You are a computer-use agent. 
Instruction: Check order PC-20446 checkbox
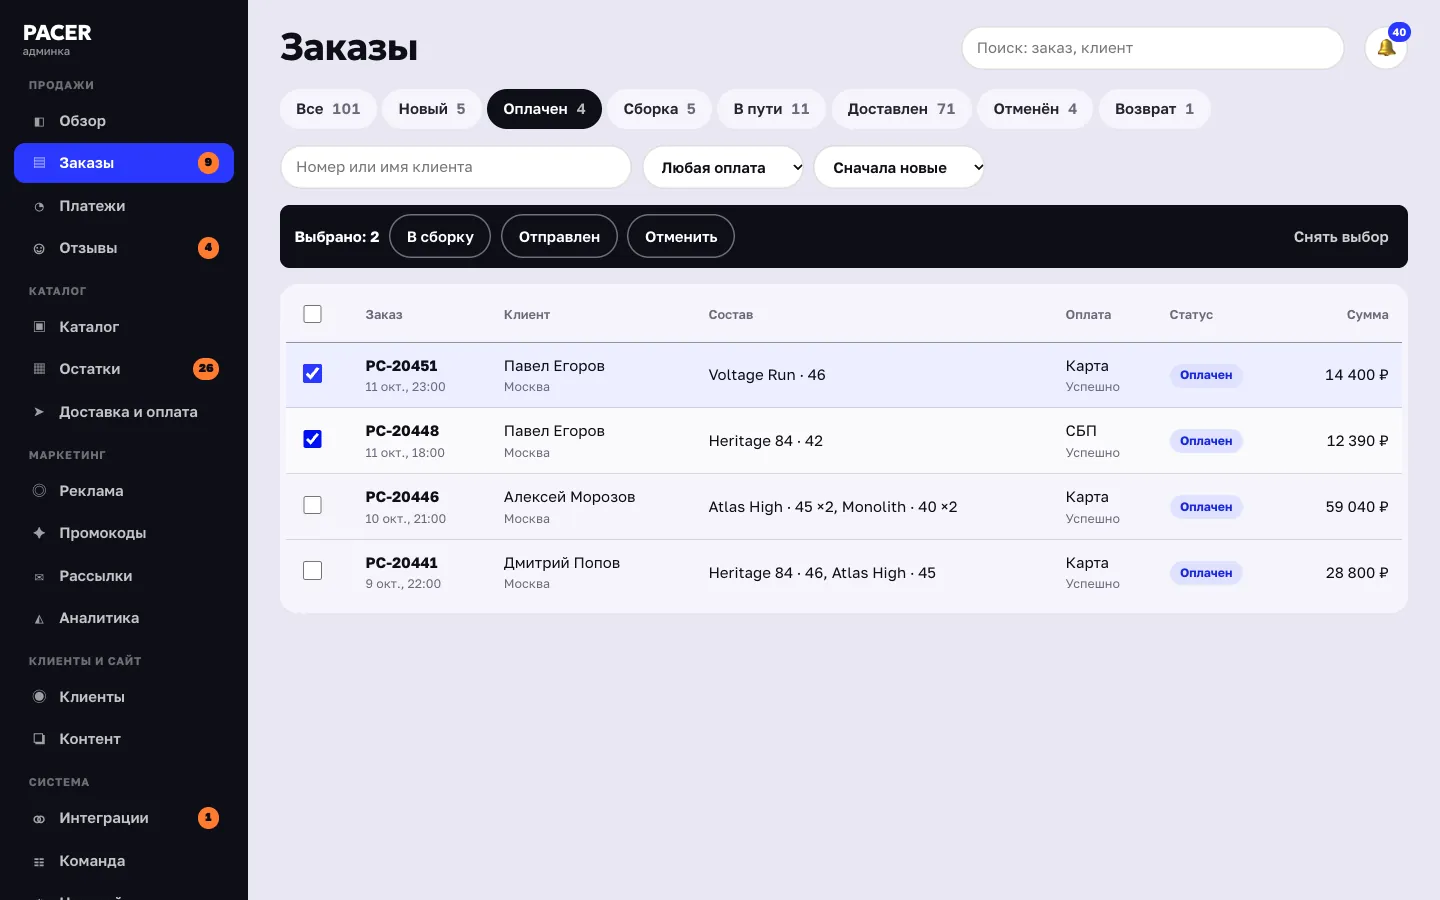tap(313, 505)
